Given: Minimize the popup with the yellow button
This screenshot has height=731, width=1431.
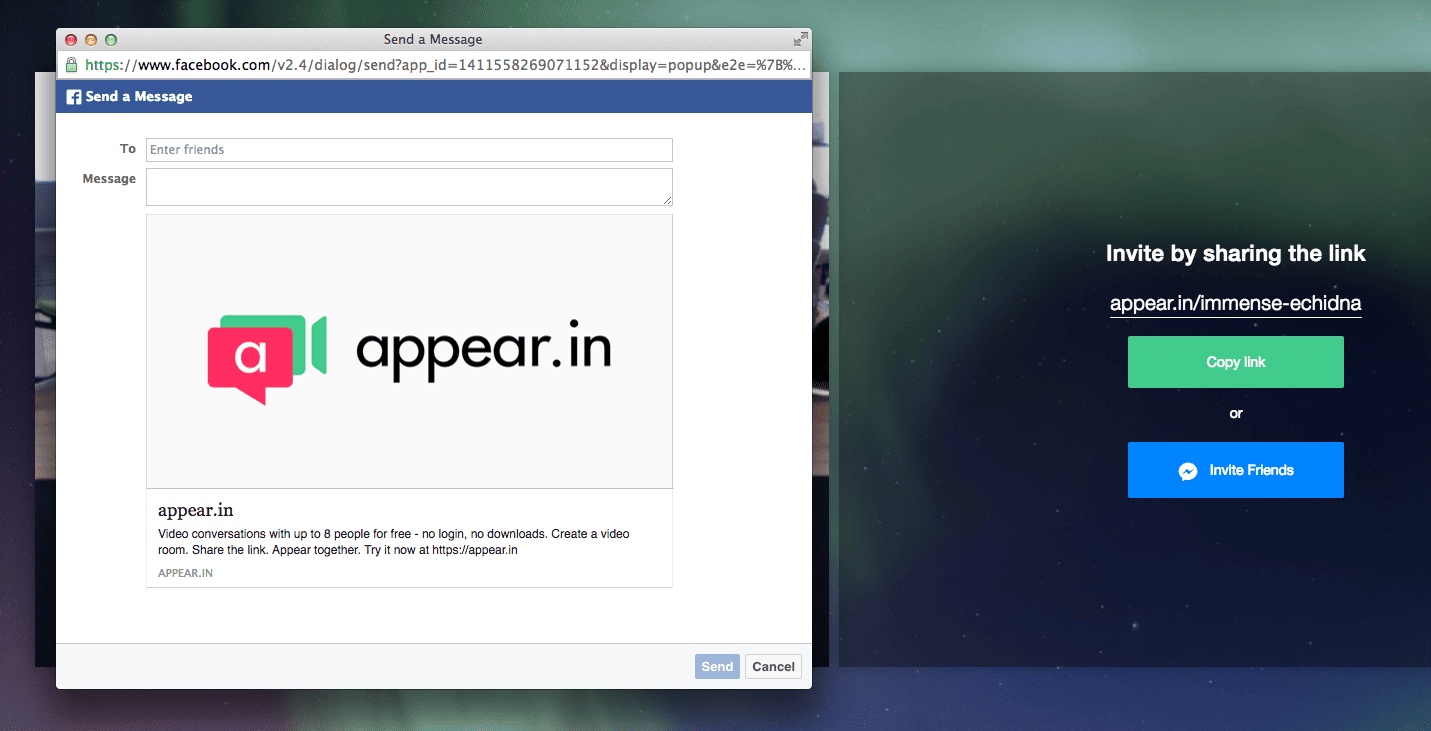Looking at the screenshot, I should [x=91, y=40].
